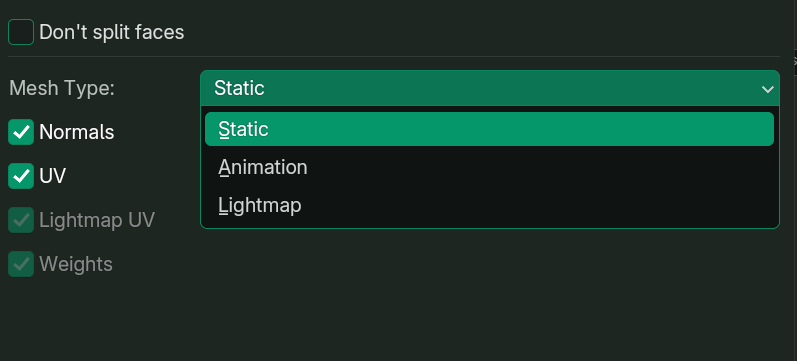Toggle the greyed Lightmap UV checkbox

pos(21,220)
